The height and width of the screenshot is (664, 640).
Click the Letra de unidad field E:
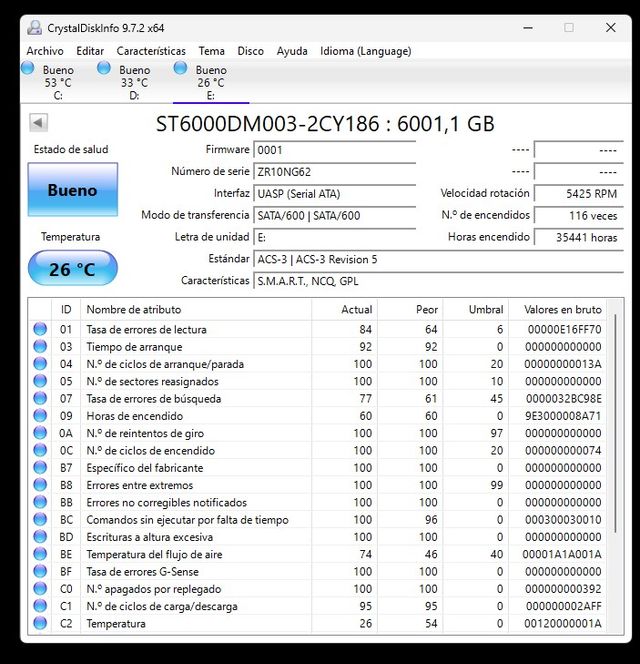pyautogui.click(x=335, y=238)
